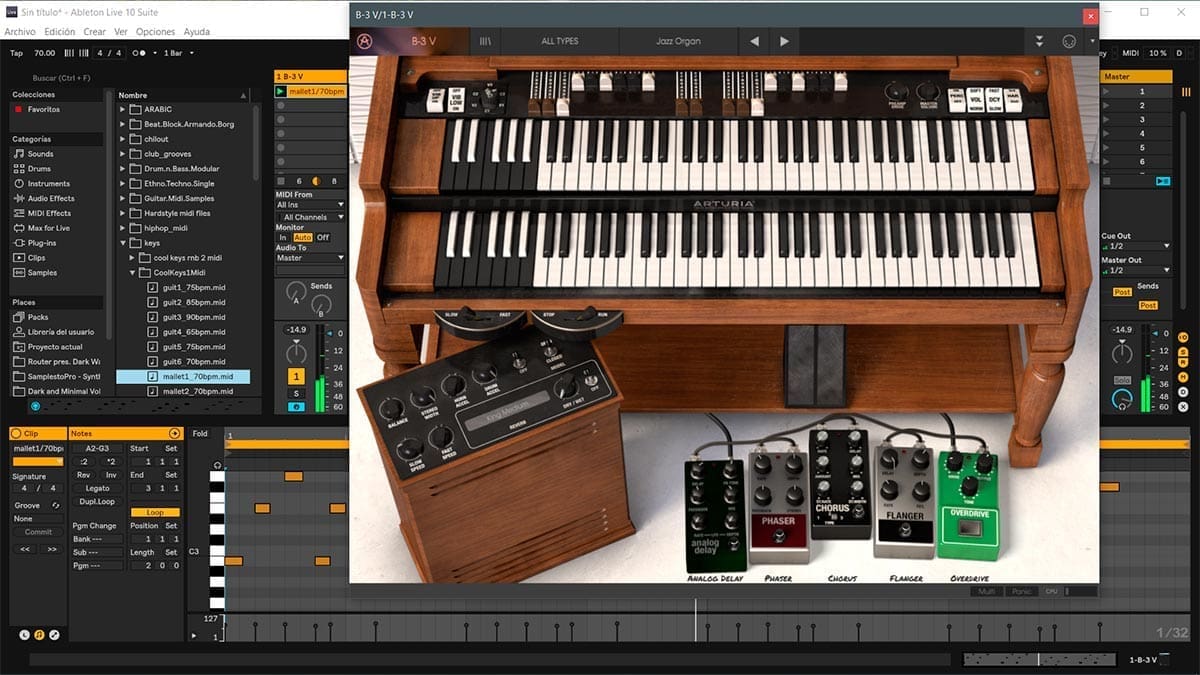Collapse the keys folder
Screen dimensions: 1200x675
(x=124, y=243)
